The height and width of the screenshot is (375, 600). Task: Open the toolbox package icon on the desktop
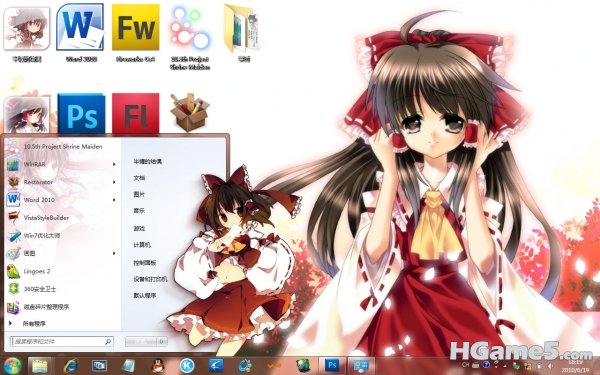coord(190,112)
